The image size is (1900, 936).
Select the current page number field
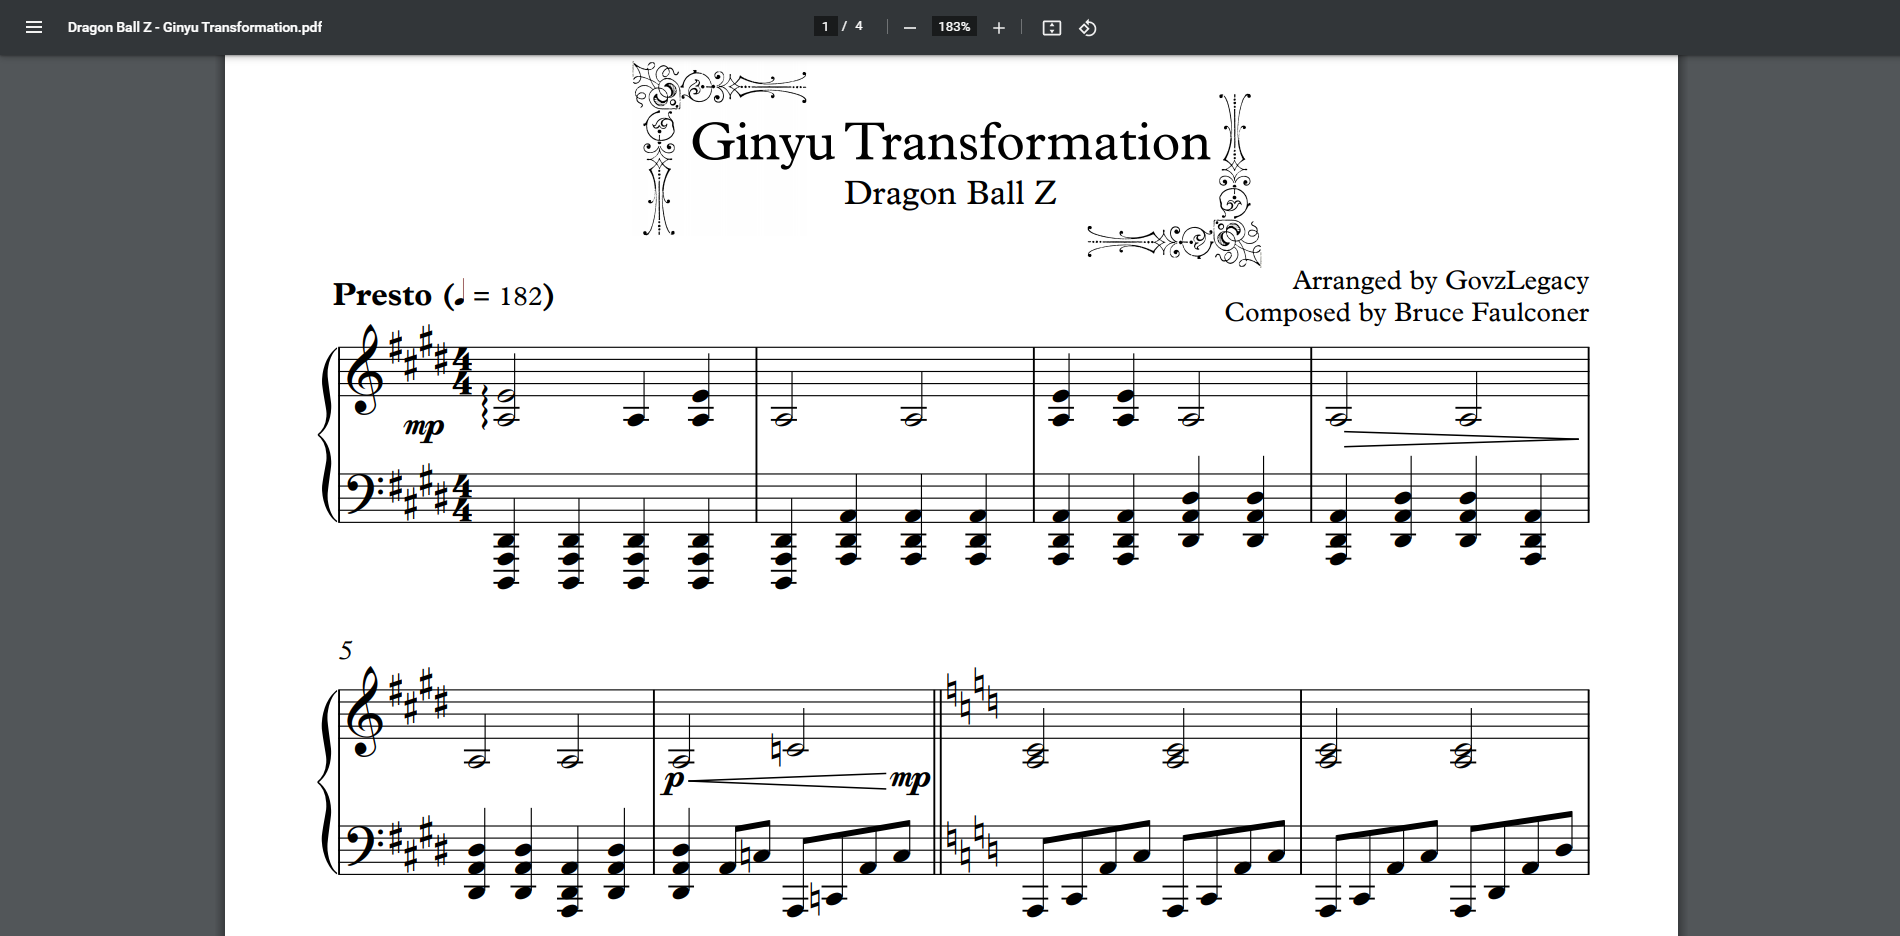pyautogui.click(x=825, y=27)
